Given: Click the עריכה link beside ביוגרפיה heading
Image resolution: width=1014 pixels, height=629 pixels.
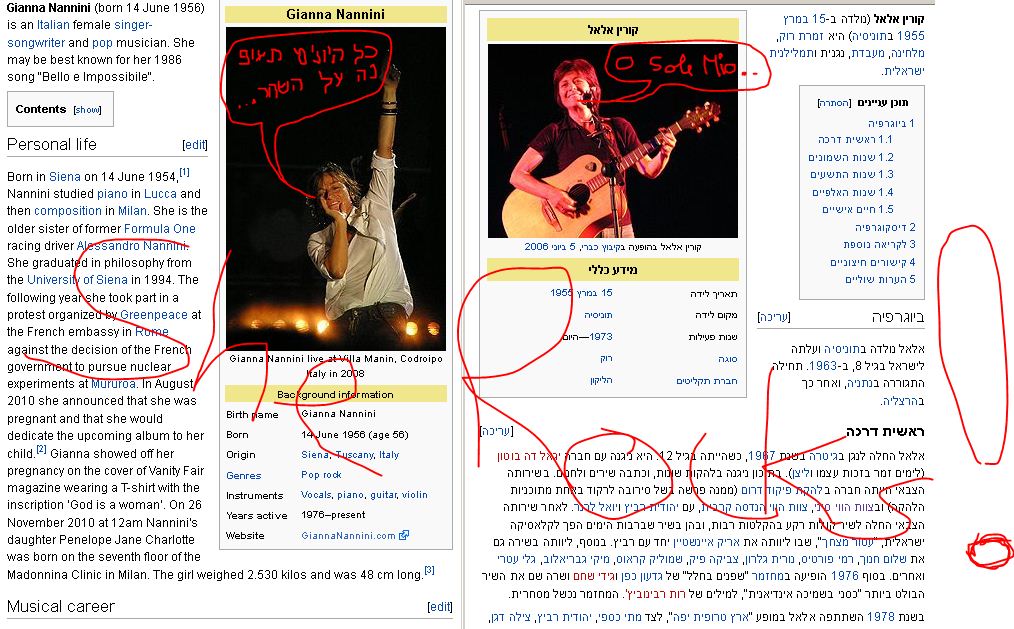Looking at the screenshot, I should [774, 317].
